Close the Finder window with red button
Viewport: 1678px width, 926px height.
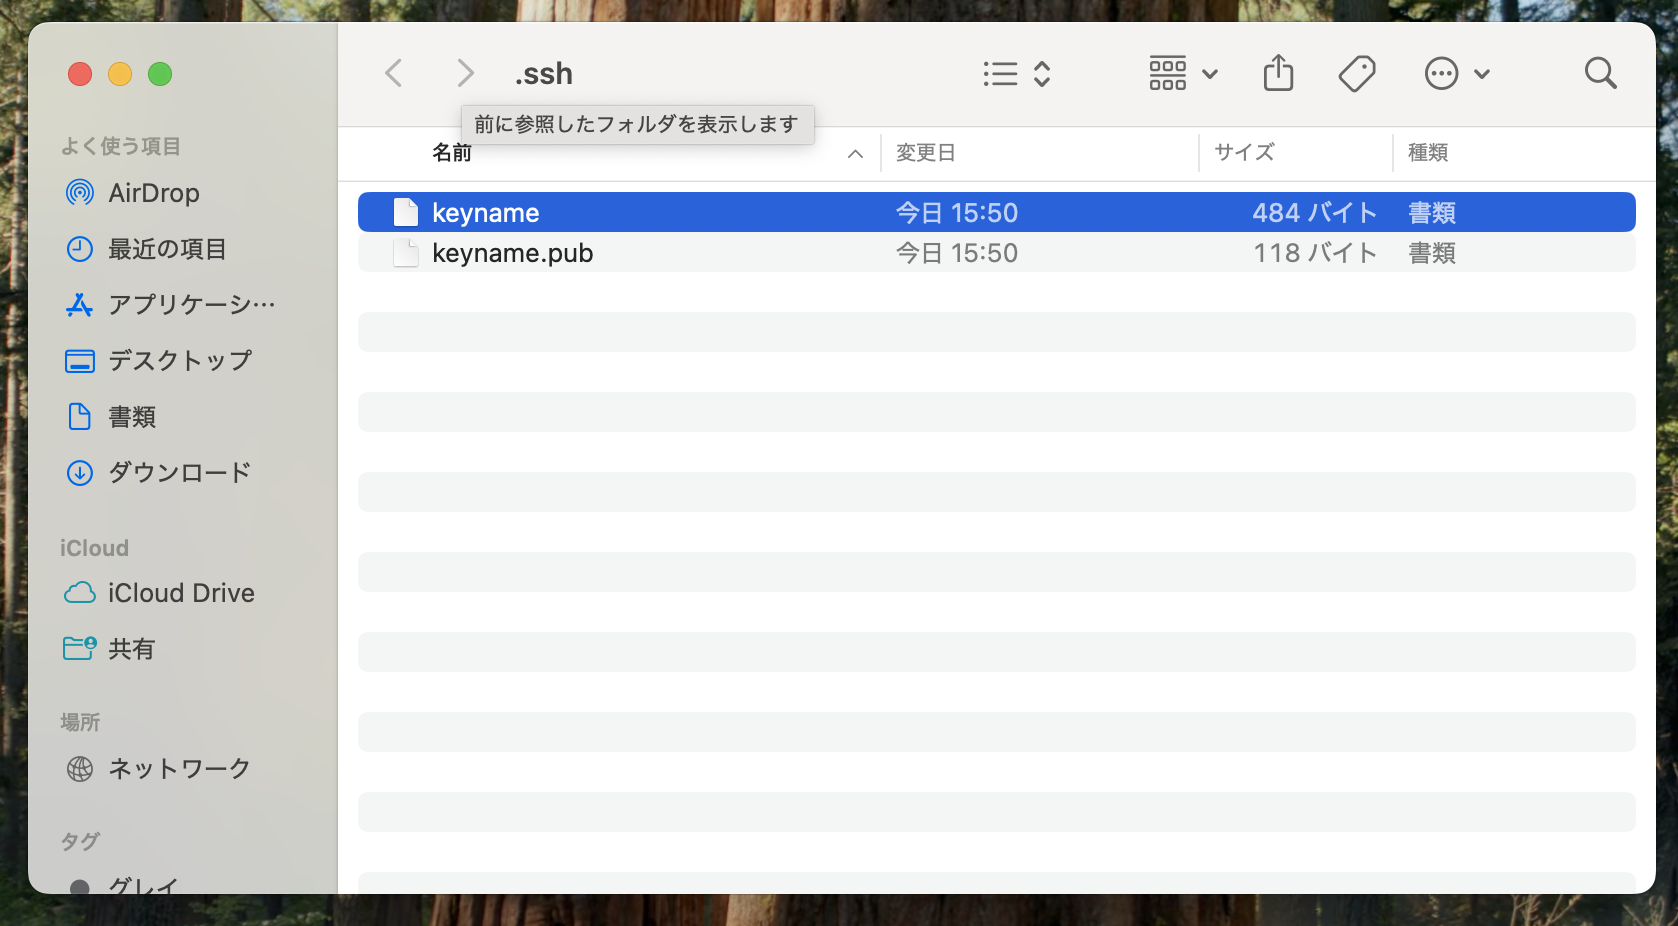(80, 74)
